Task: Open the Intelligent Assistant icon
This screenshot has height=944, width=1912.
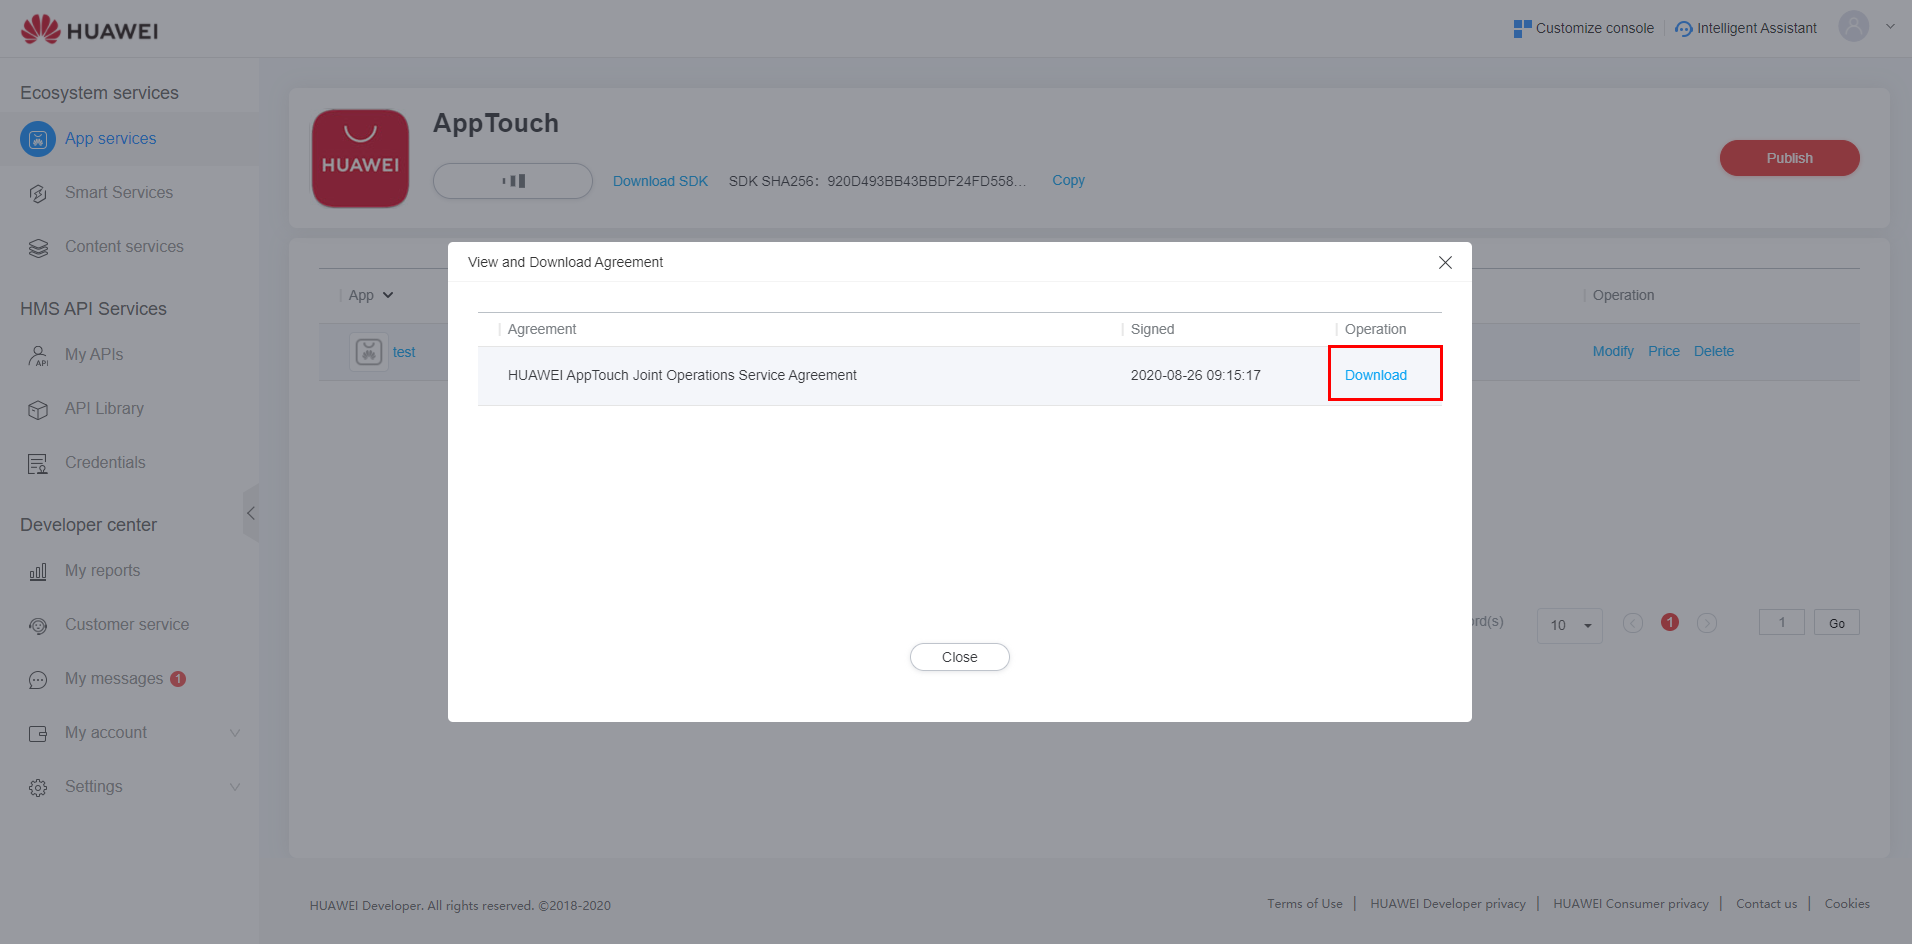Action: 1684,28
